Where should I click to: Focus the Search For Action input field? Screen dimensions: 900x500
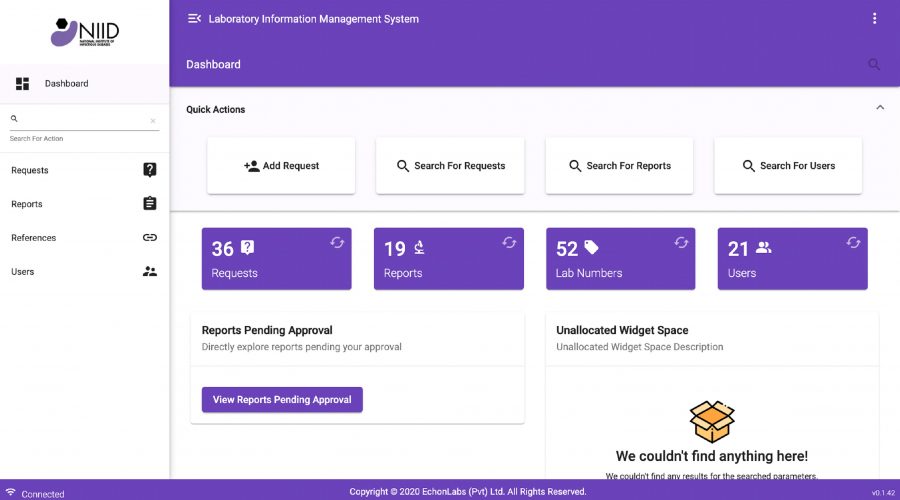[80, 120]
